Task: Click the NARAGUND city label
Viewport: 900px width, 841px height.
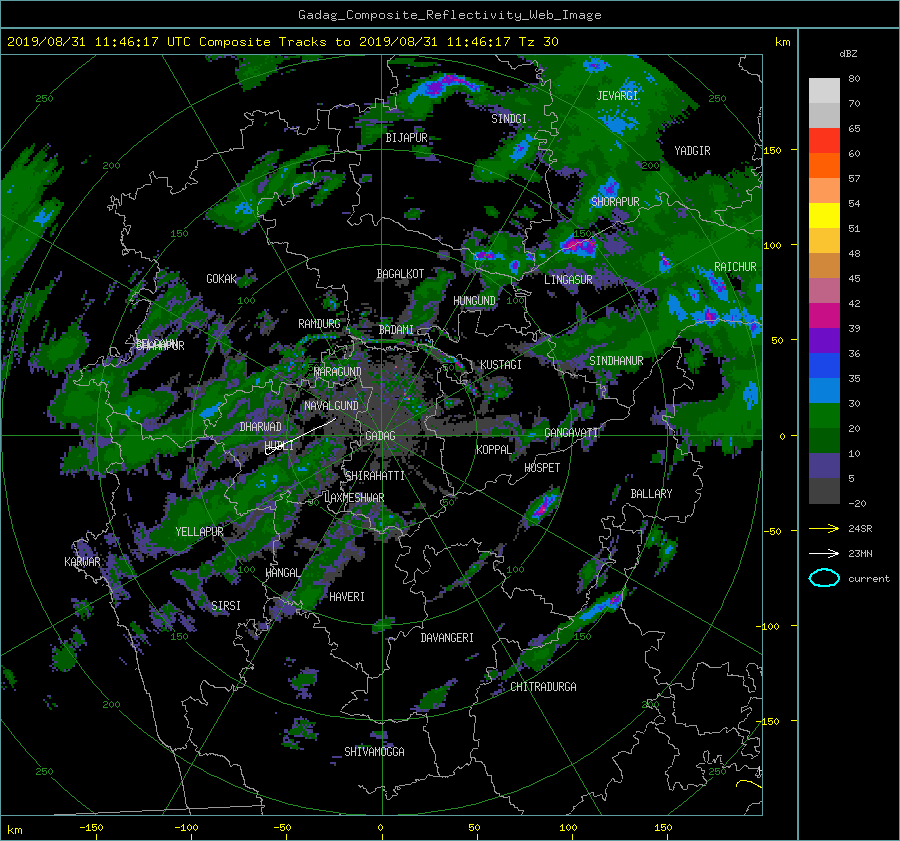Action: coord(338,372)
